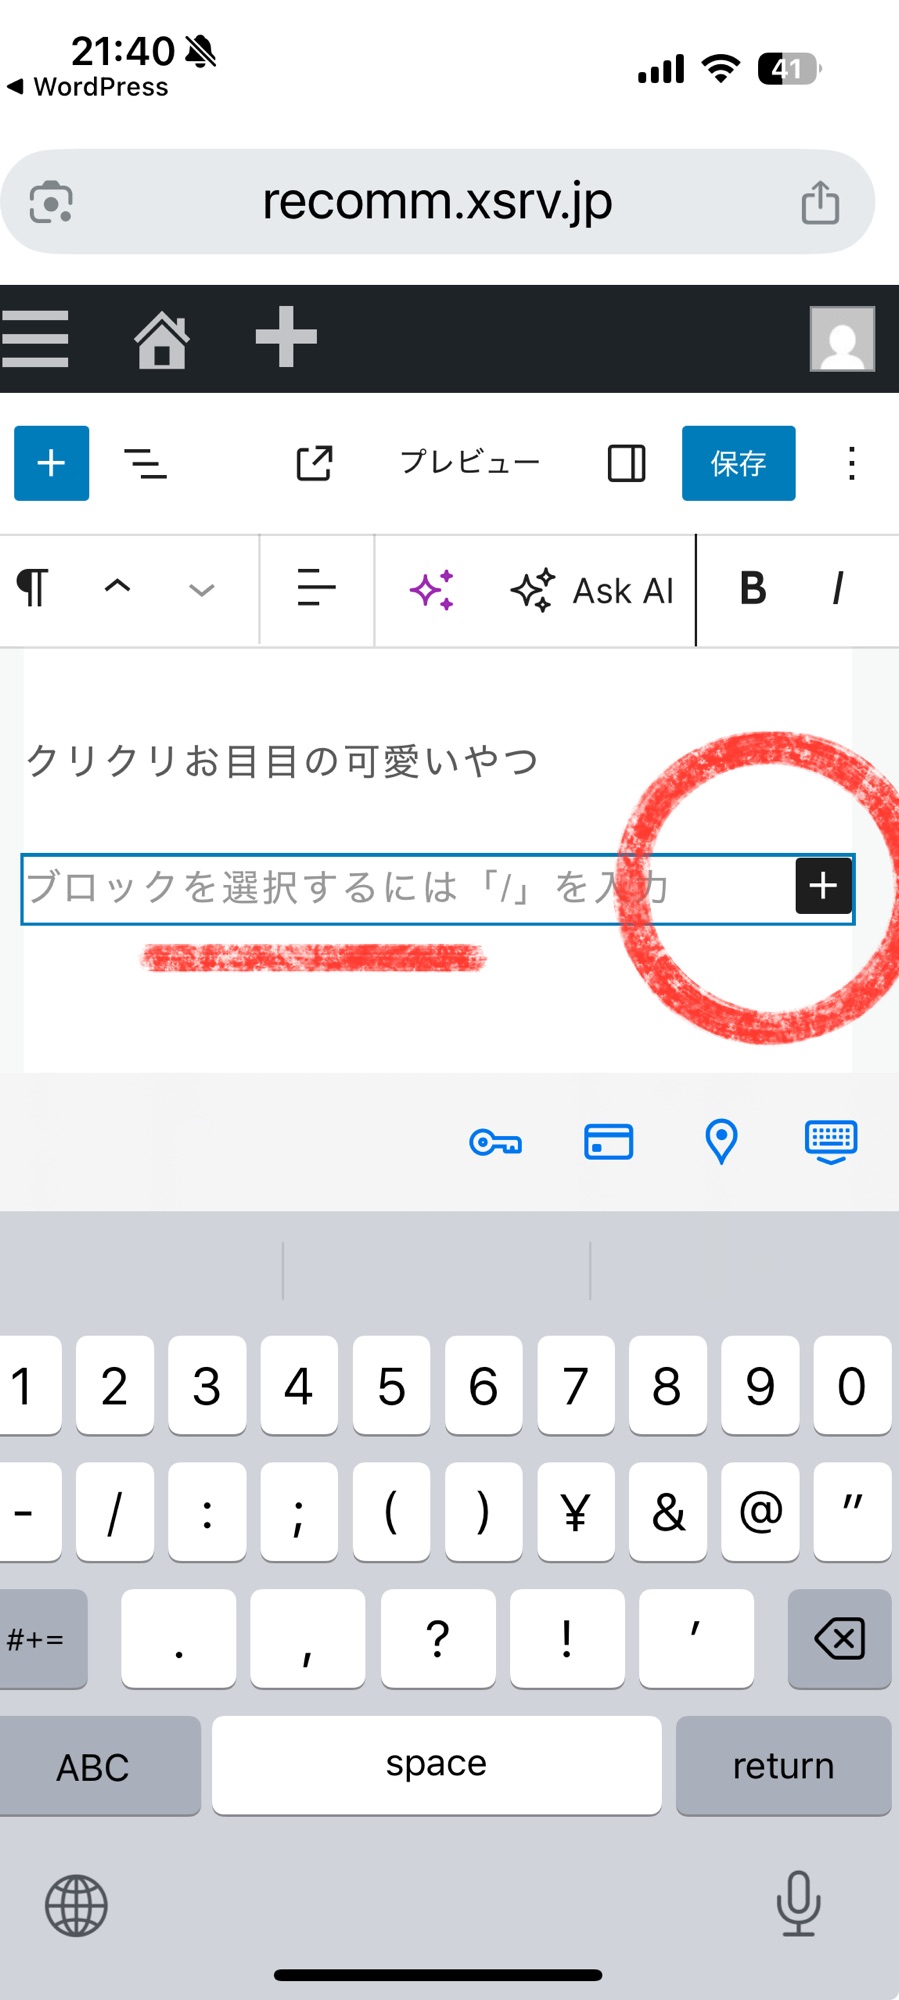
Task: Open the document overview list view
Action: [145, 463]
